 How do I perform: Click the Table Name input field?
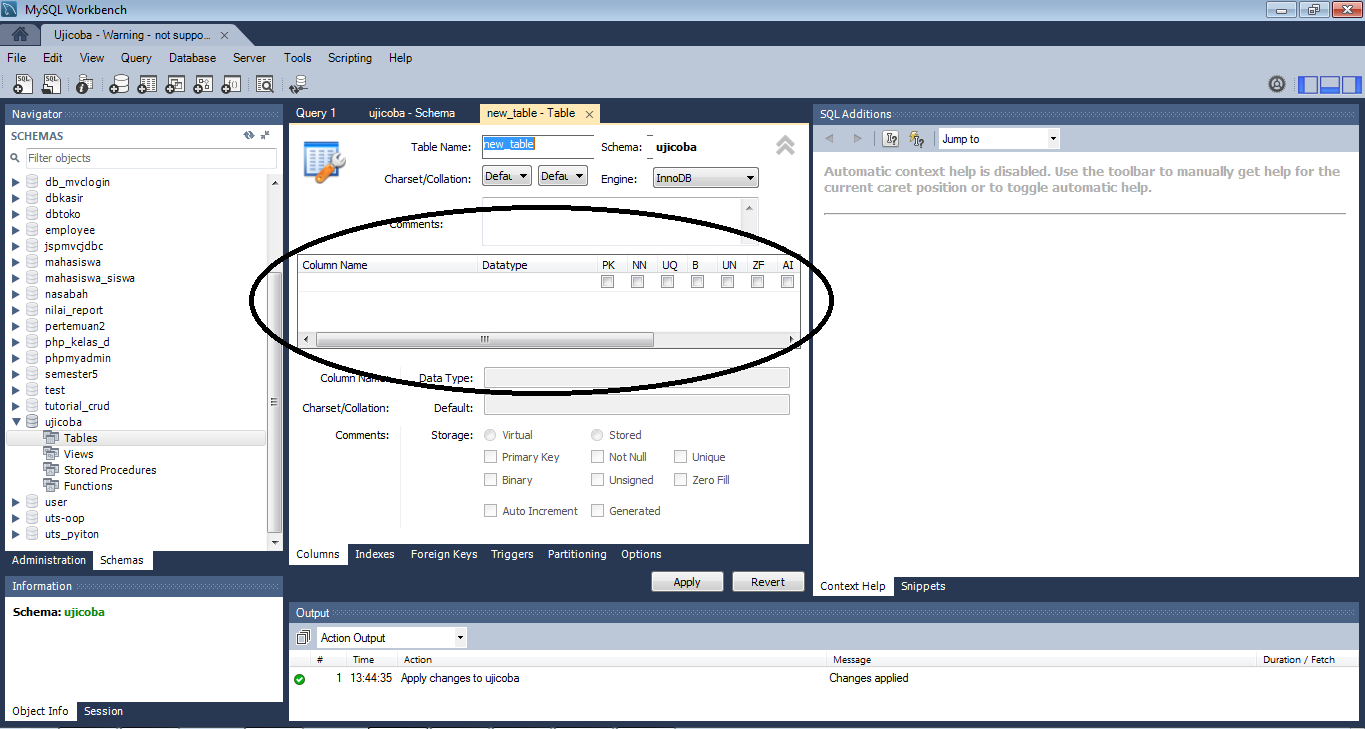[x=538, y=144]
